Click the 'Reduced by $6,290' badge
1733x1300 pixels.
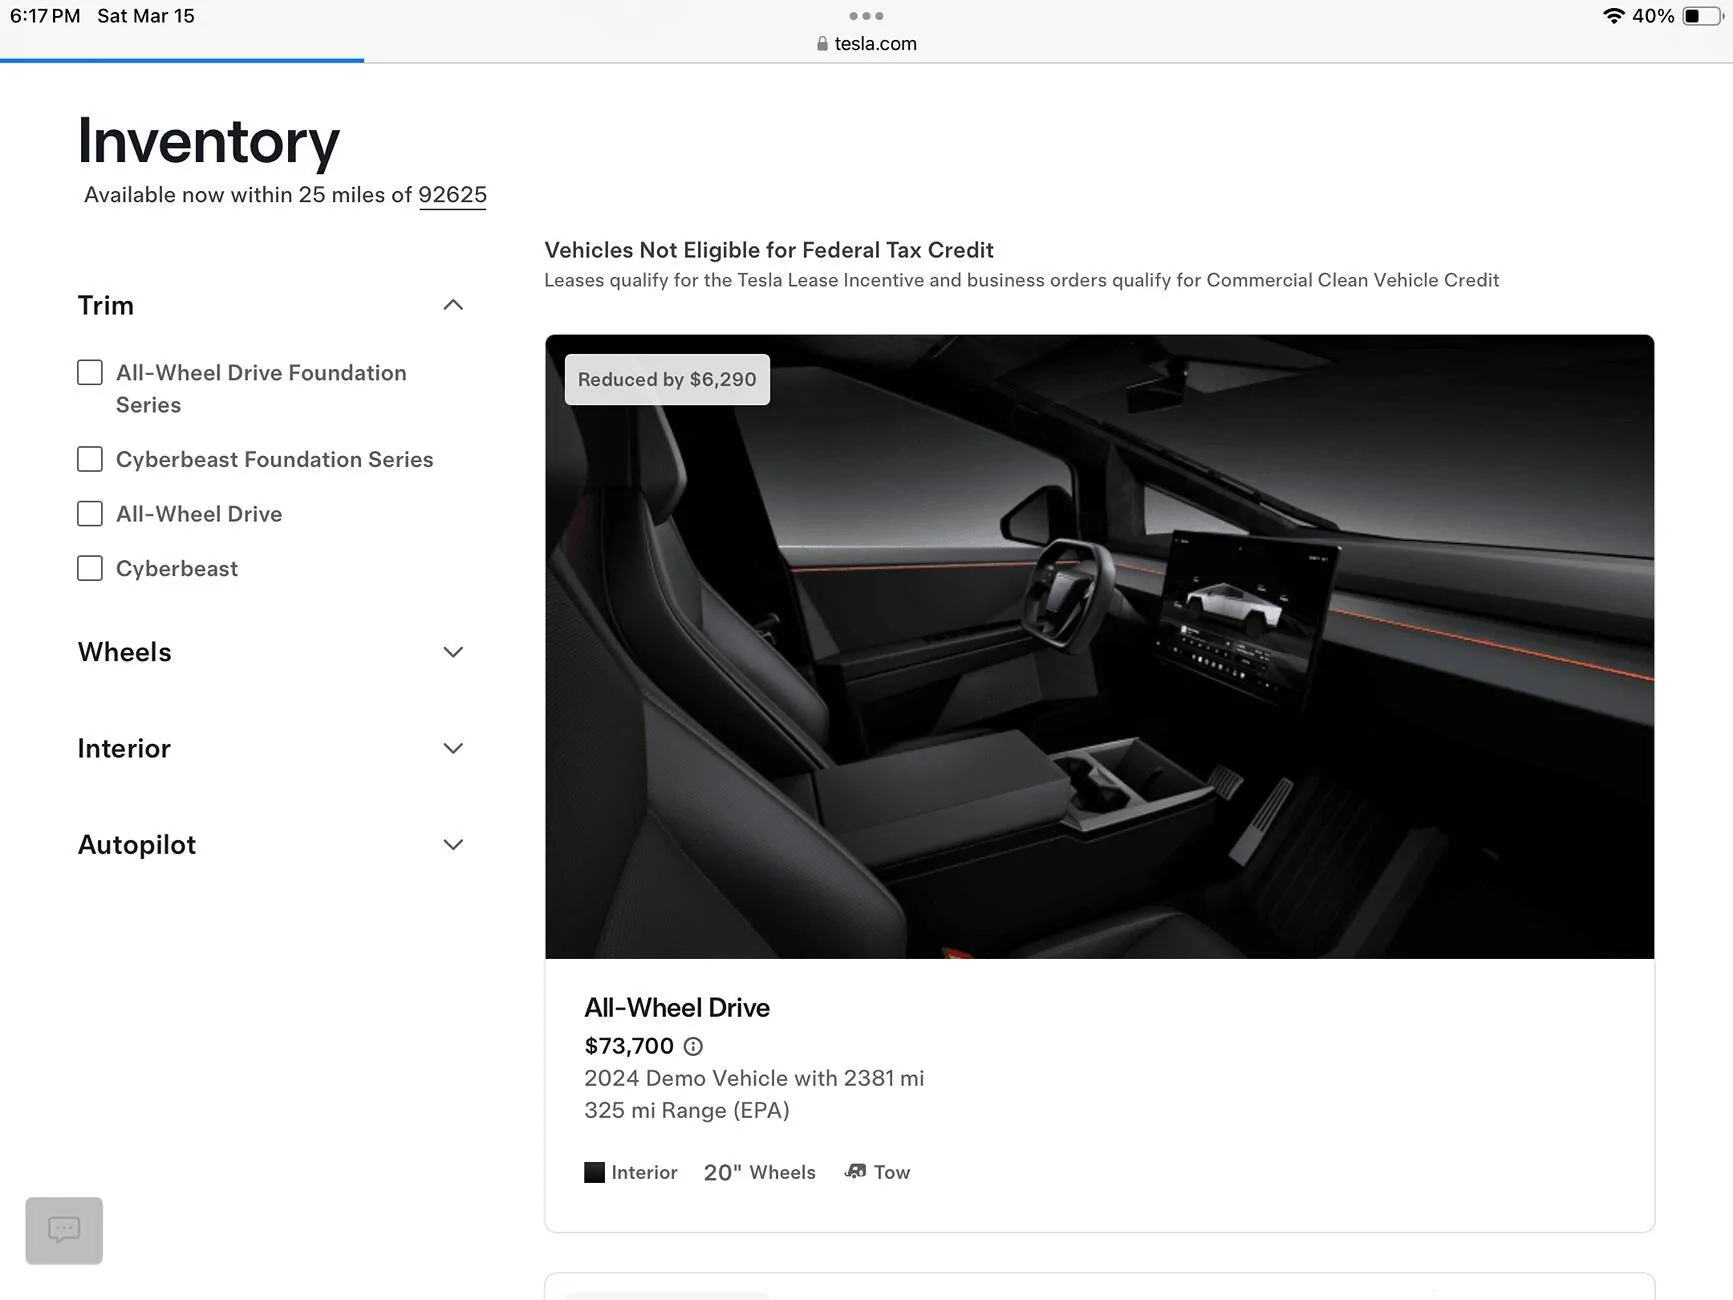click(667, 380)
